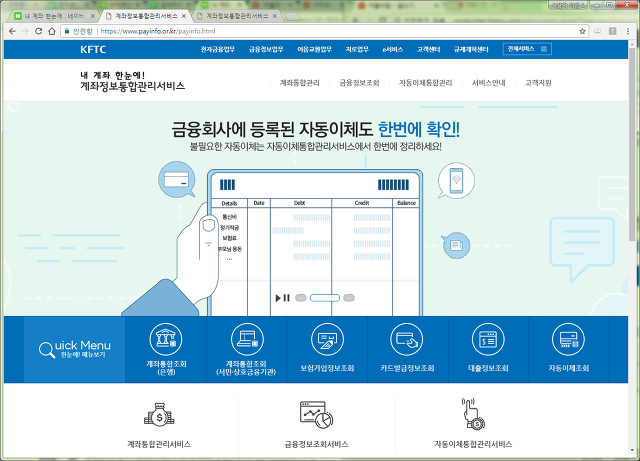This screenshot has height=461, width=640.
Task: Open 지로업무 top menu
Action: [x=357, y=49]
